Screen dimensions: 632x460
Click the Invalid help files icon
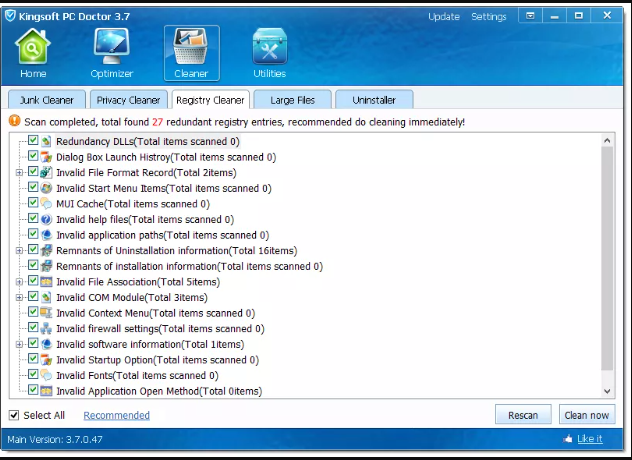click(x=46, y=219)
